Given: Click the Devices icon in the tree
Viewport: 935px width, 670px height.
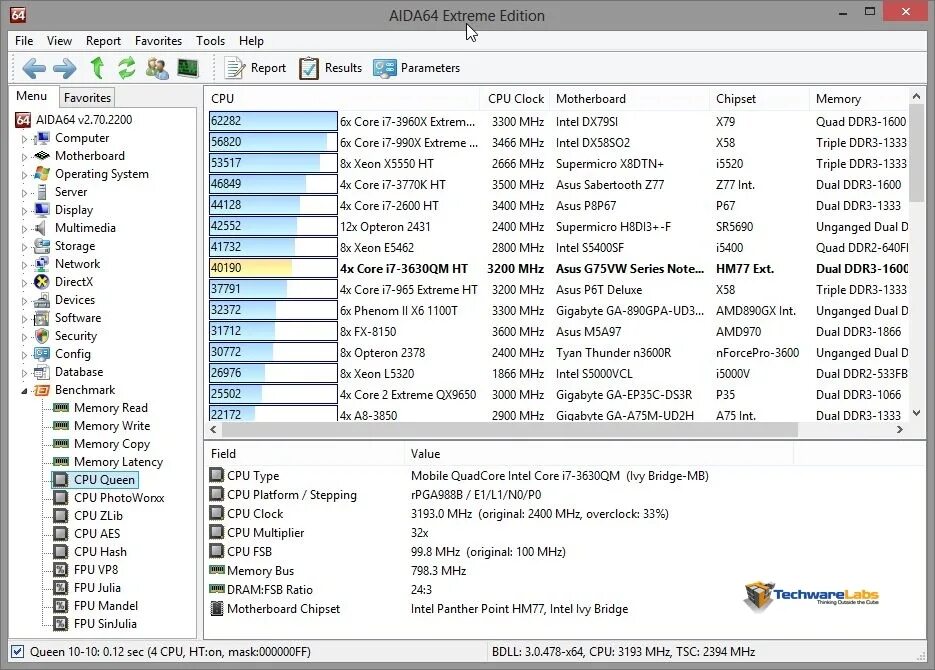Looking at the screenshot, I should [42, 300].
